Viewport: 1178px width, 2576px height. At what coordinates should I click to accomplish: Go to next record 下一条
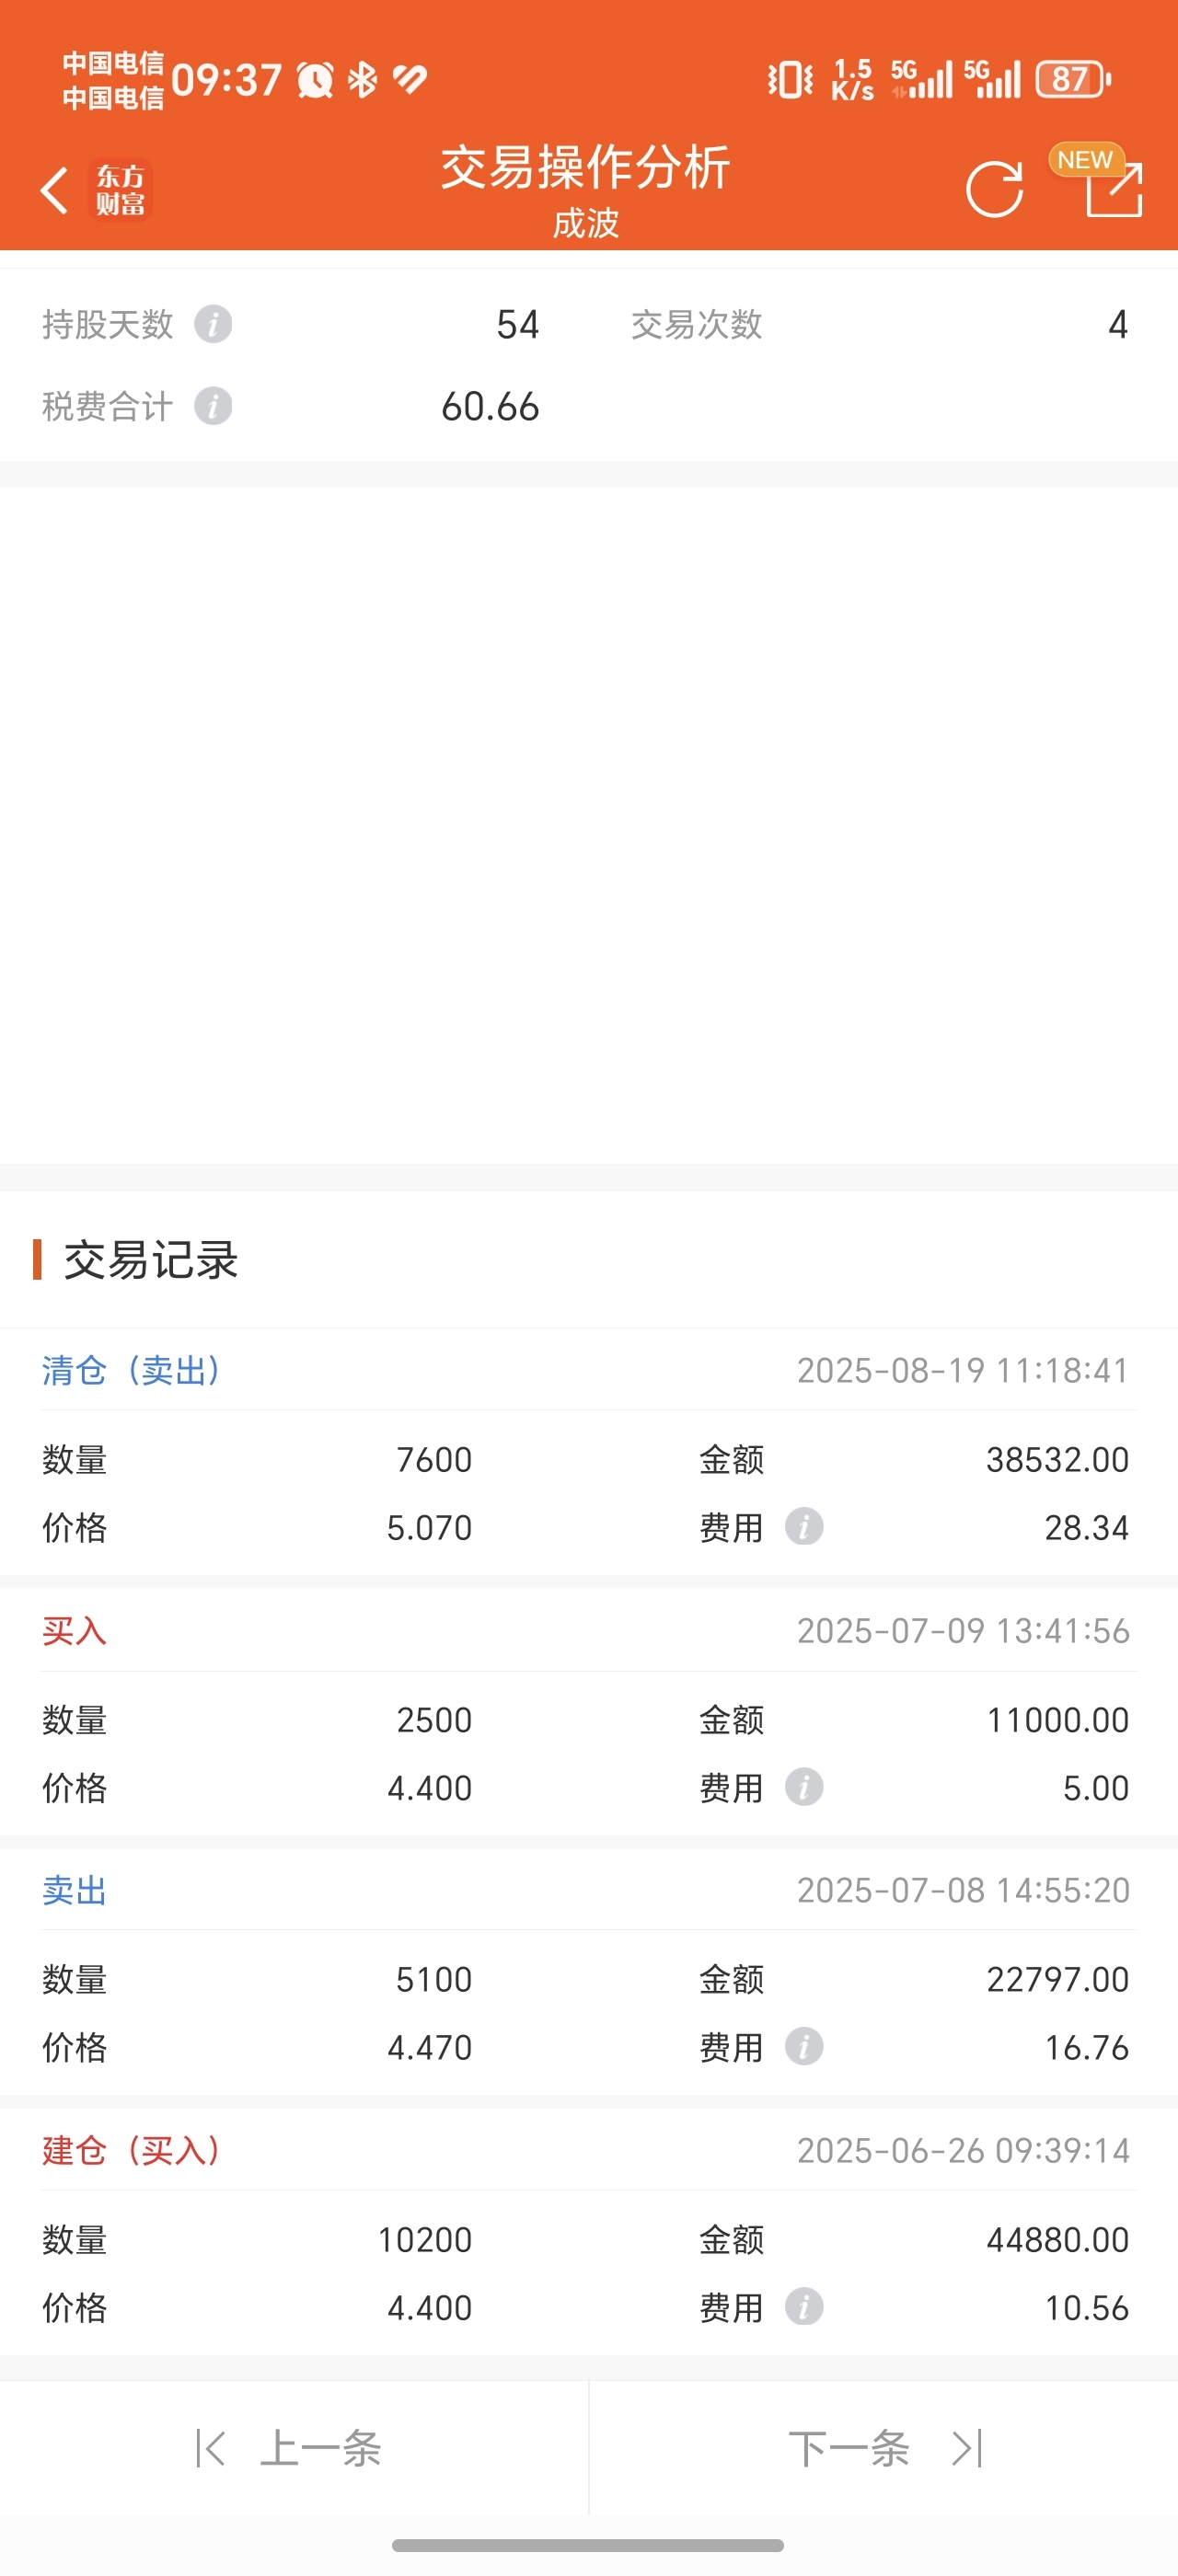coord(886,2448)
